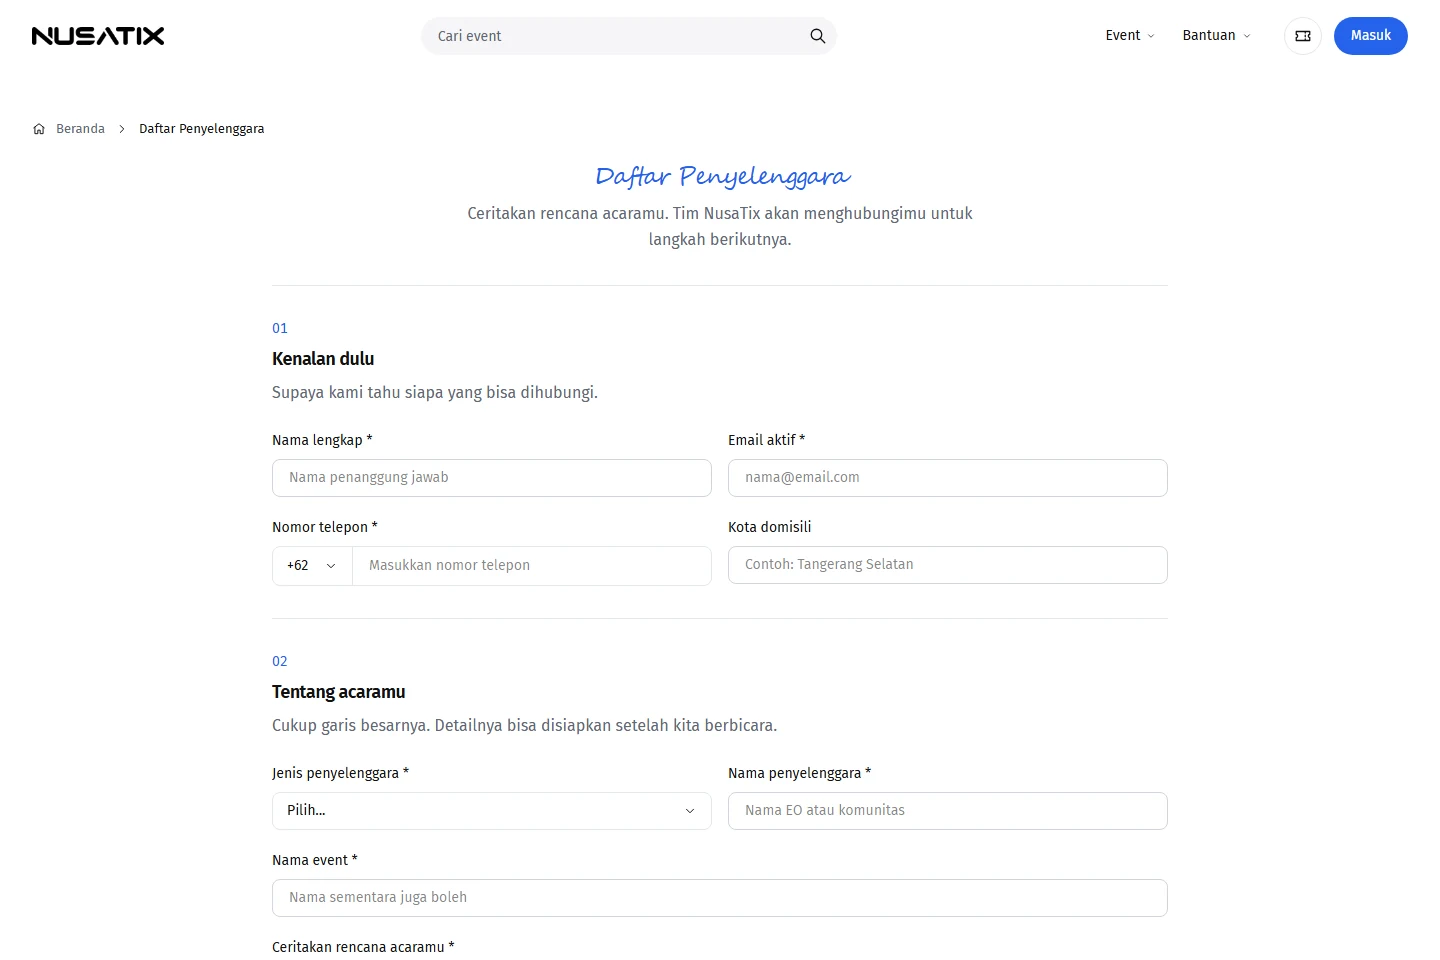
Task: Click the search magnifier icon
Action: [817, 36]
